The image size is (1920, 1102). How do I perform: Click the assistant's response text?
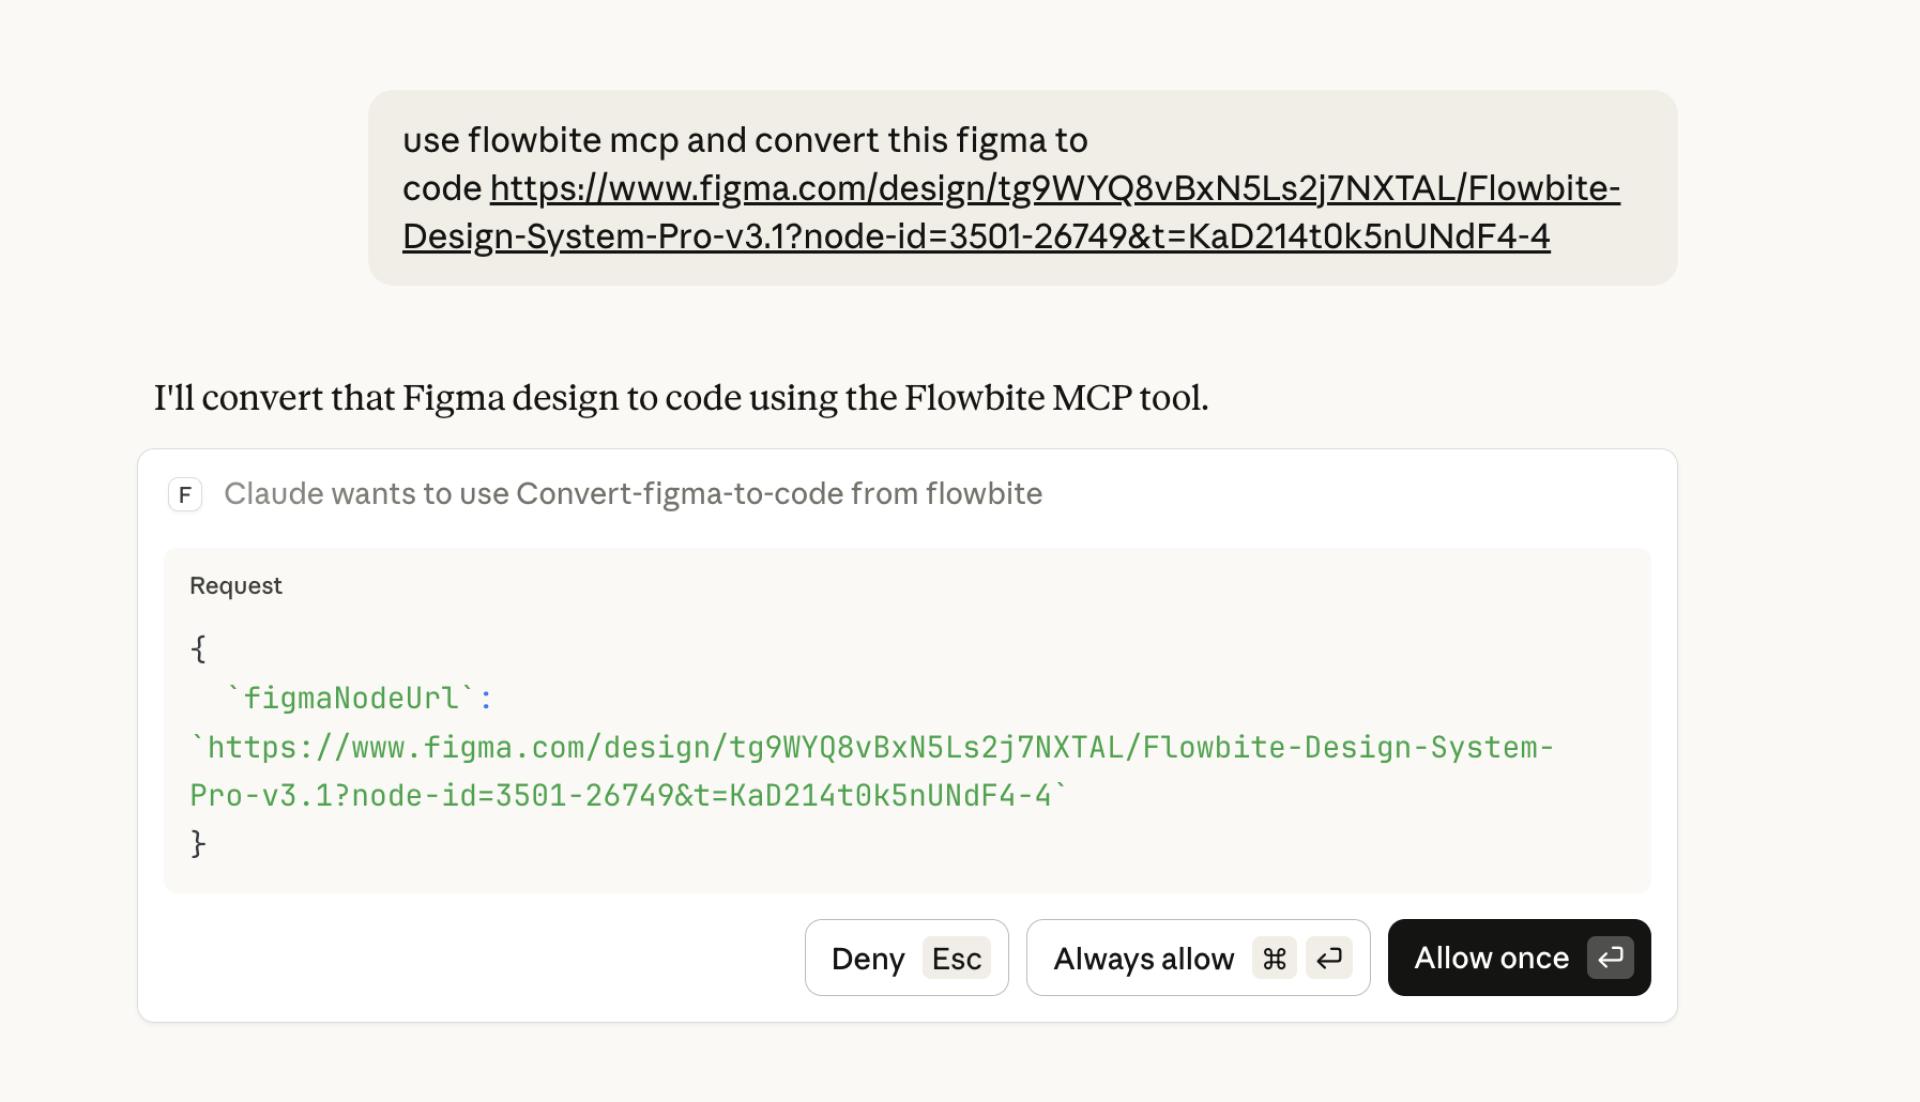[680, 397]
